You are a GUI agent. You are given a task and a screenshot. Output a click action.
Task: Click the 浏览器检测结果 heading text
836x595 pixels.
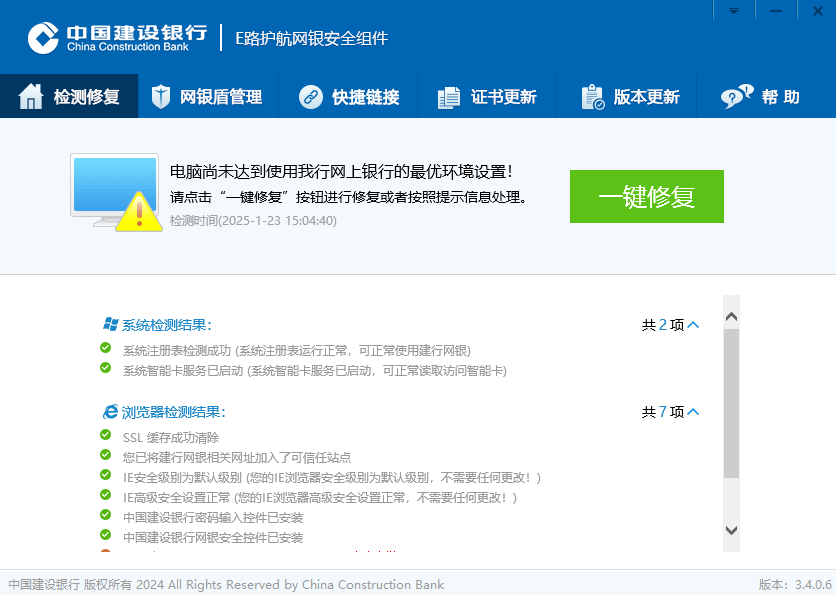click(174, 412)
